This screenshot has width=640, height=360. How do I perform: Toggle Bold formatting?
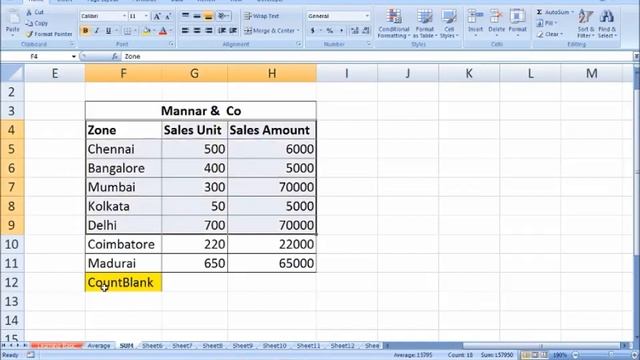tap(85, 31)
